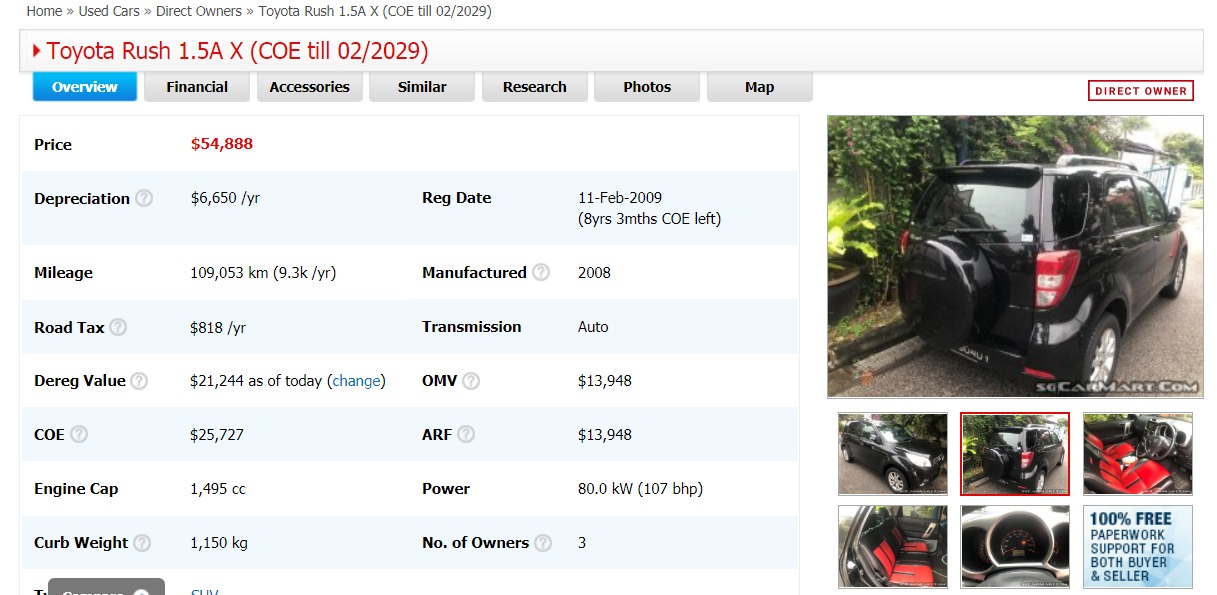Click the help icon next to ARF
The height and width of the screenshot is (595, 1217).
click(x=466, y=434)
